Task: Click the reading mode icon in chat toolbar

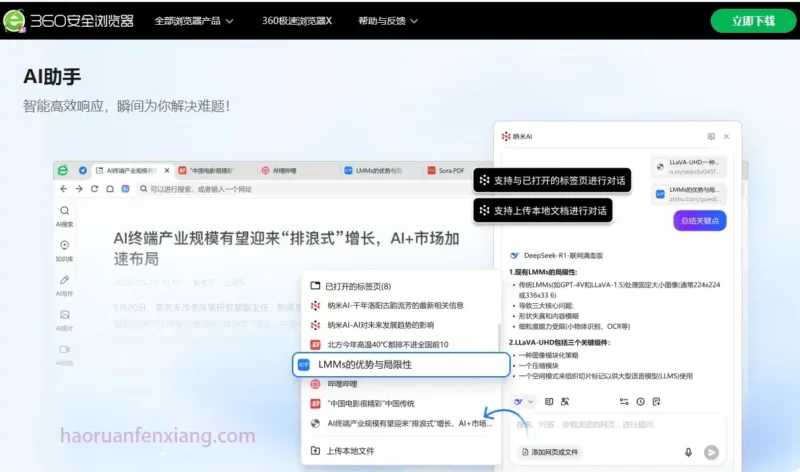Action: (x=549, y=402)
